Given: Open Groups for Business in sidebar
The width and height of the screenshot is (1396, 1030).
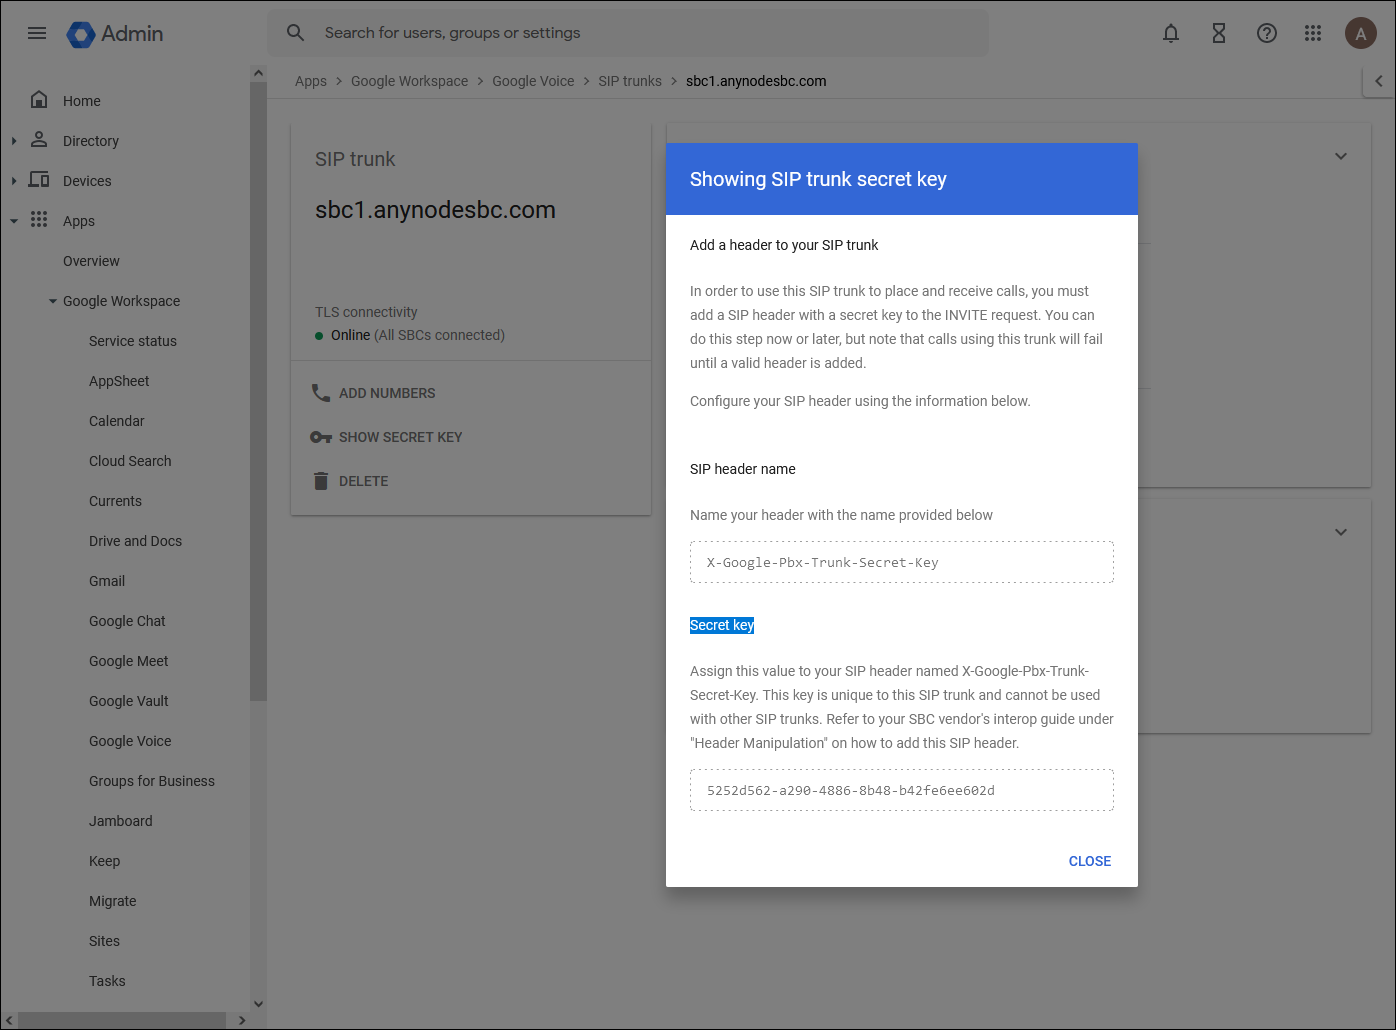Looking at the screenshot, I should pyautogui.click(x=152, y=781).
